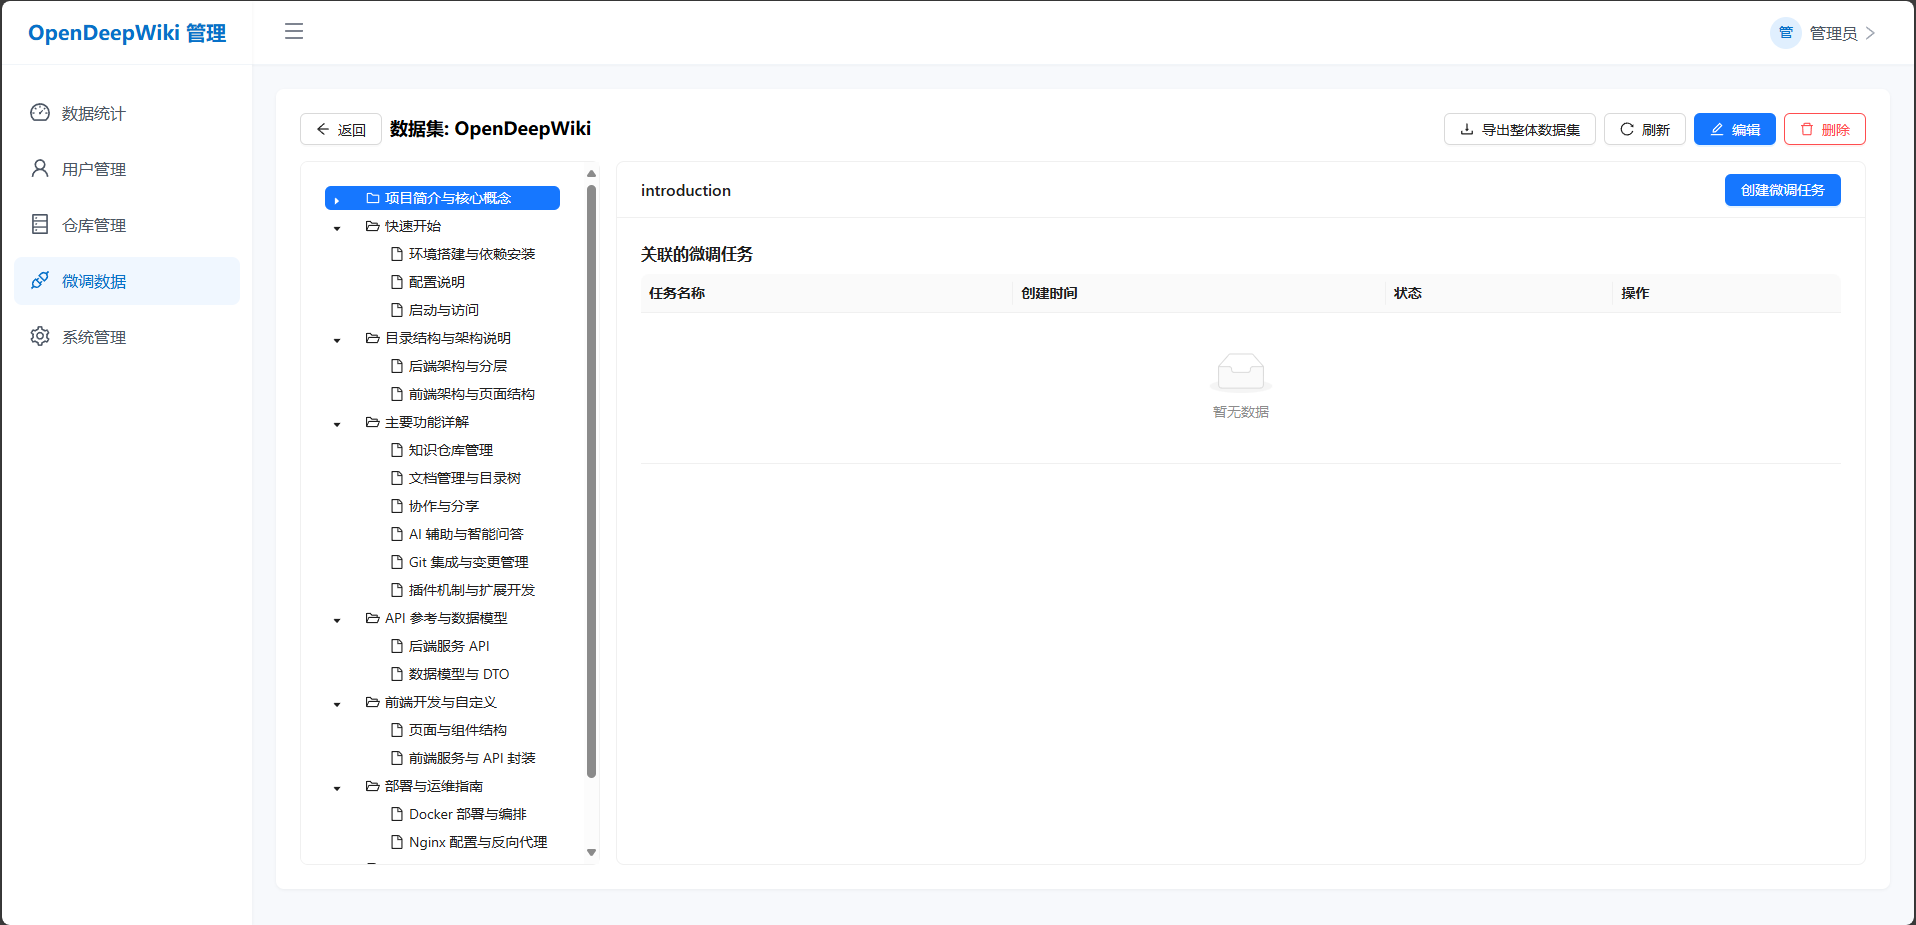Screen dimensions: 1916x925
Task: Click the 系统管理 gear icon
Action: 40,337
